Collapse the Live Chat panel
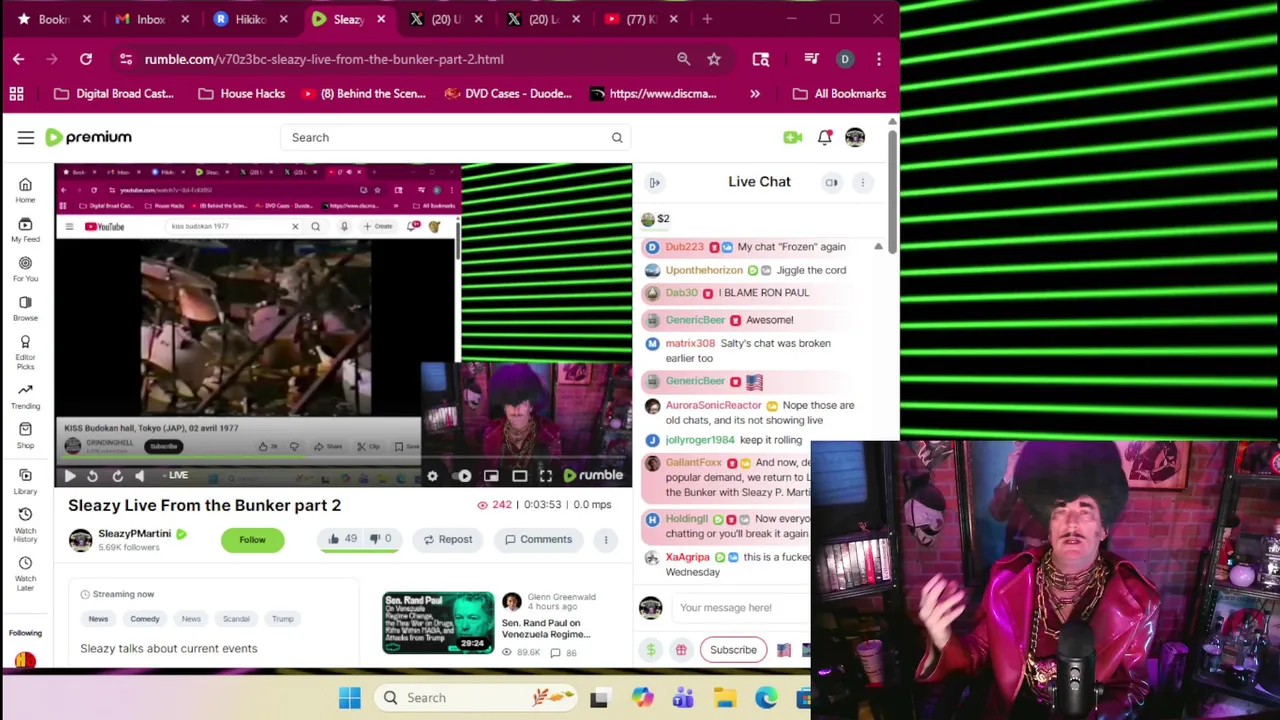This screenshot has height=720, width=1280. pyautogui.click(x=654, y=182)
